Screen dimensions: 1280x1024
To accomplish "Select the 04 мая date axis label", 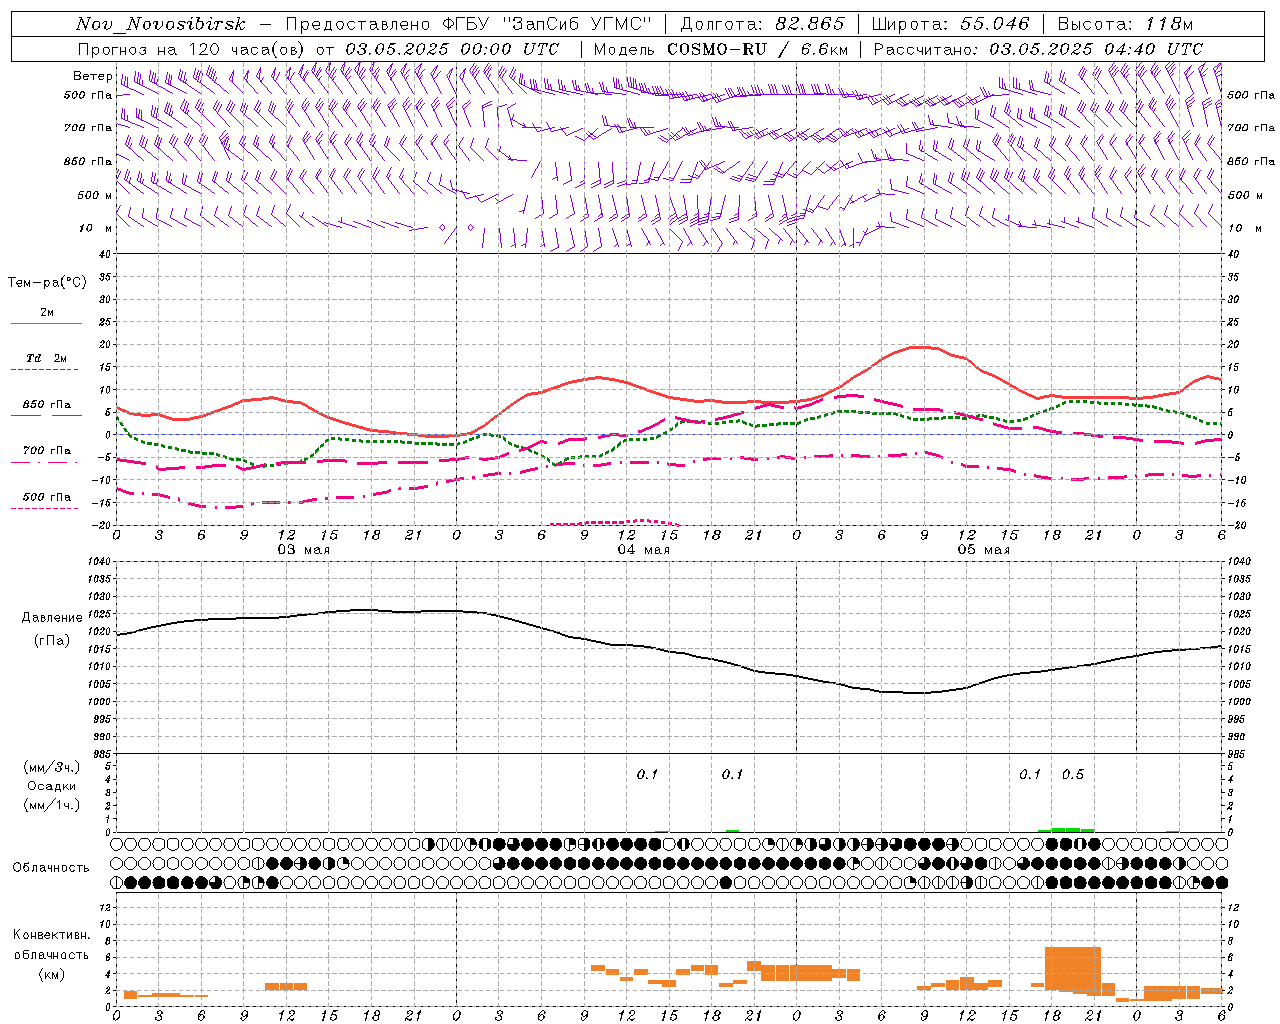I will (643, 550).
